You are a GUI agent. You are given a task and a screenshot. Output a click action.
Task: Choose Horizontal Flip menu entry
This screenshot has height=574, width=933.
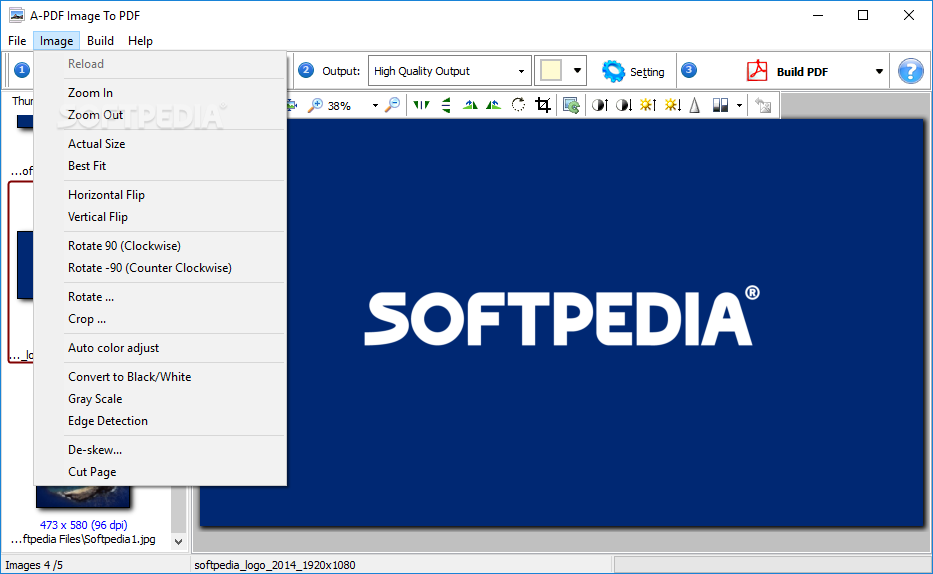point(161,195)
